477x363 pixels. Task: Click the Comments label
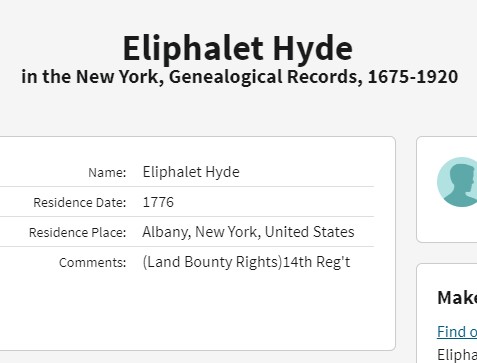pos(93,263)
